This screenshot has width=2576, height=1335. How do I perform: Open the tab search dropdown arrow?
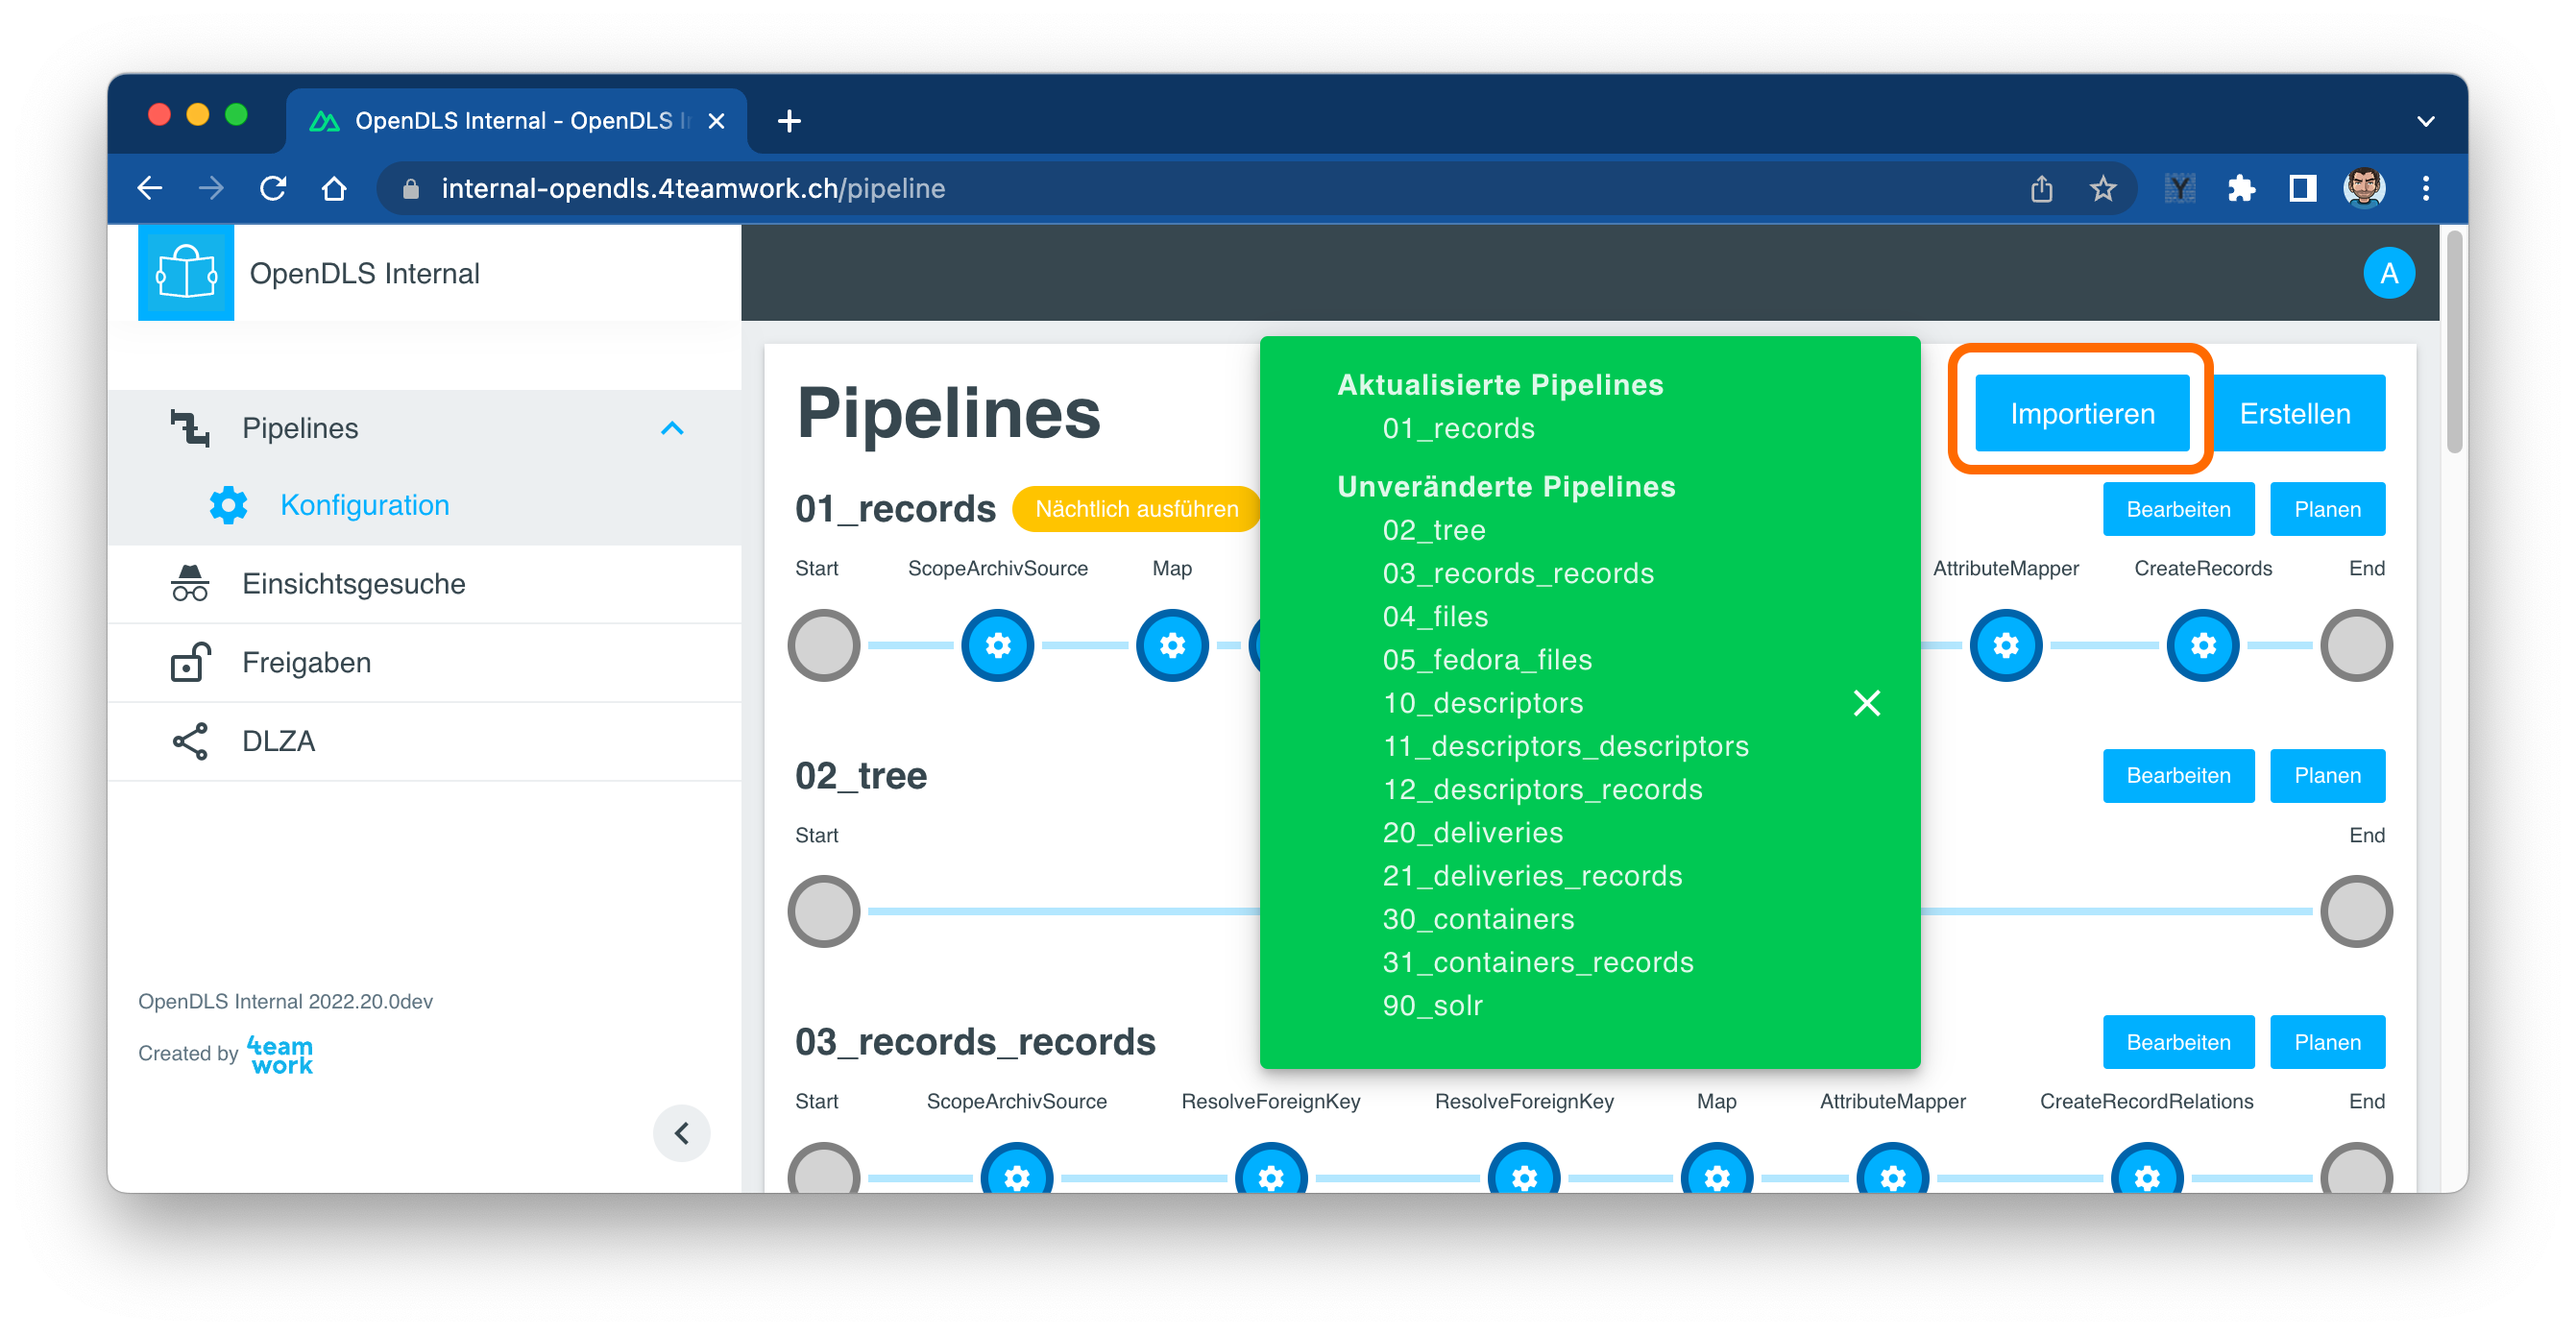(2425, 121)
